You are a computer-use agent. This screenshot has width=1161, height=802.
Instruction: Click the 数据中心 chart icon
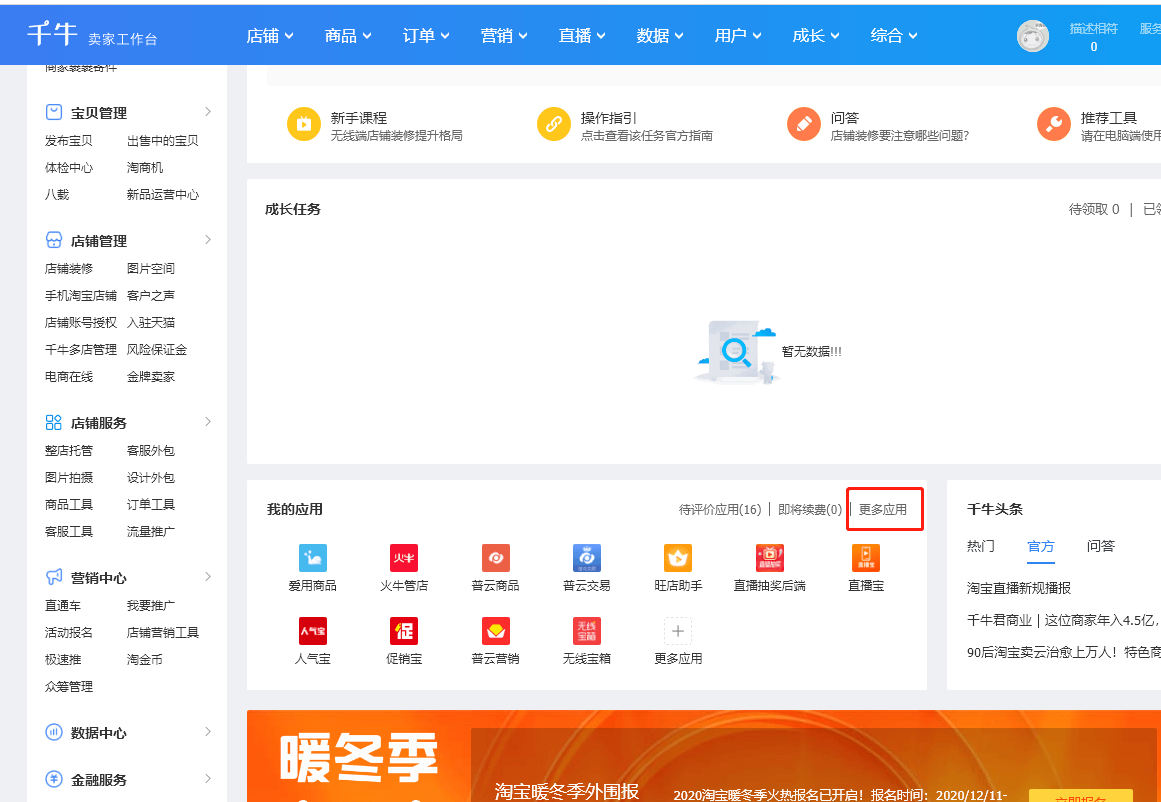pos(54,732)
